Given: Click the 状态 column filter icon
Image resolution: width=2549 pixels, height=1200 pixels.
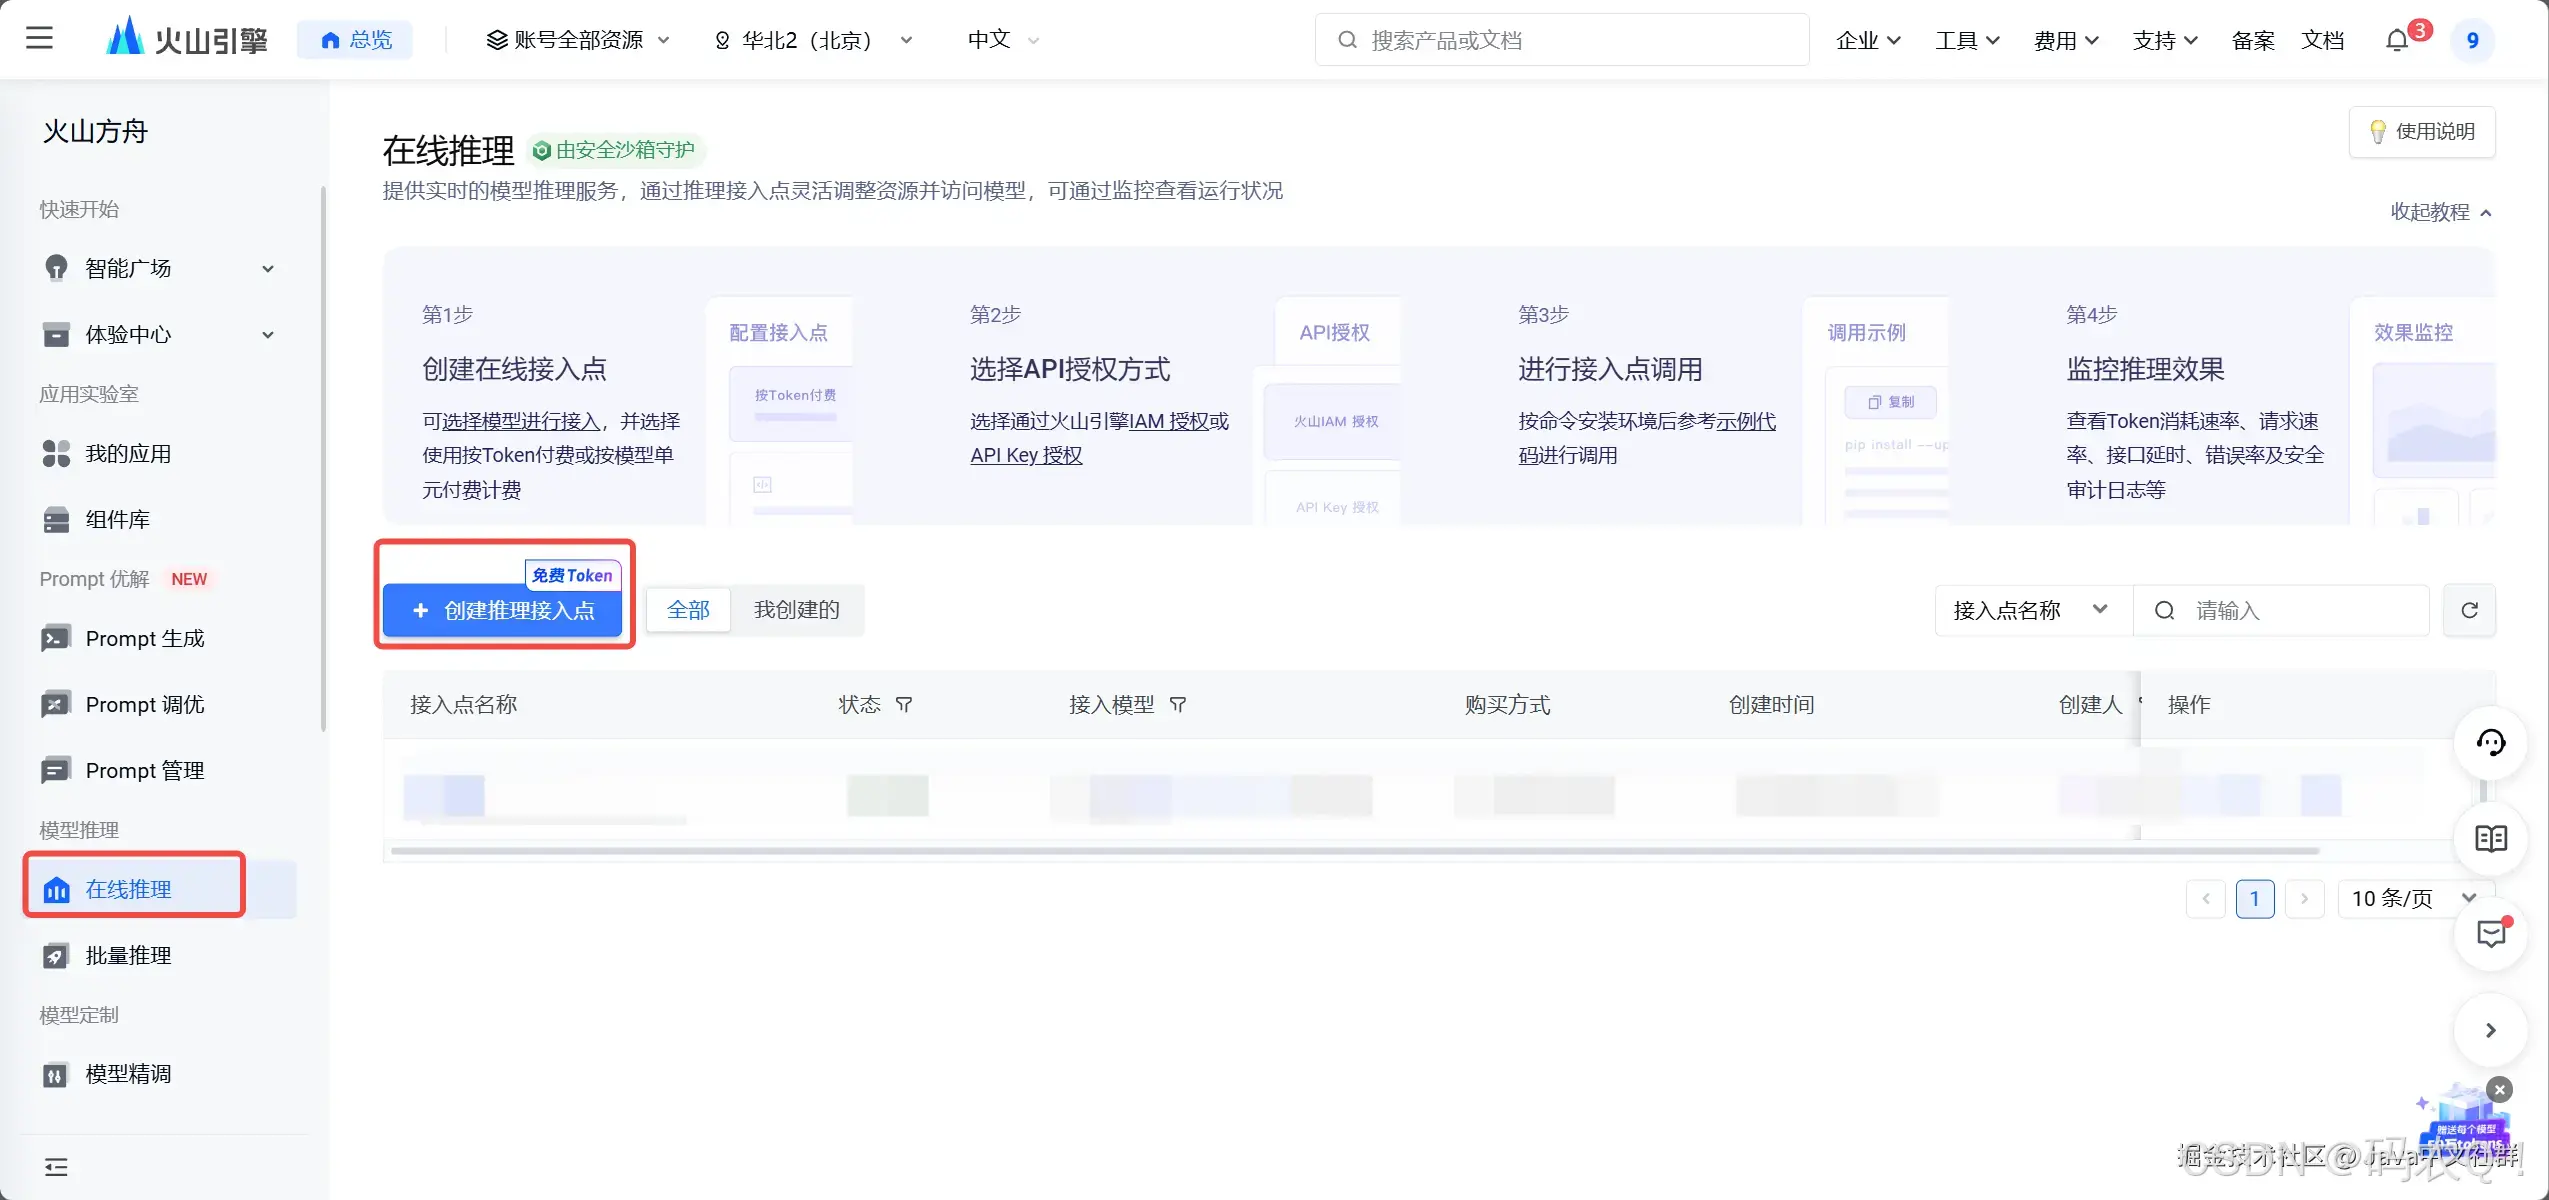Looking at the screenshot, I should (x=904, y=705).
